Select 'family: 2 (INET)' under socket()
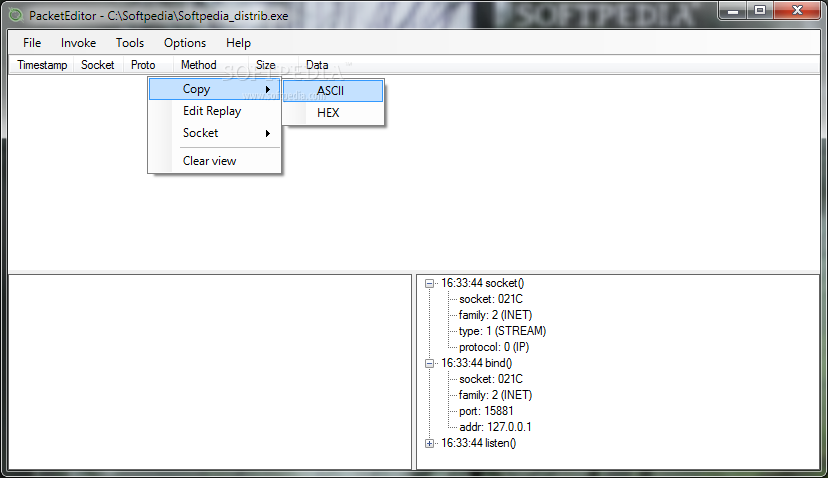This screenshot has width=828, height=478. coord(495,315)
